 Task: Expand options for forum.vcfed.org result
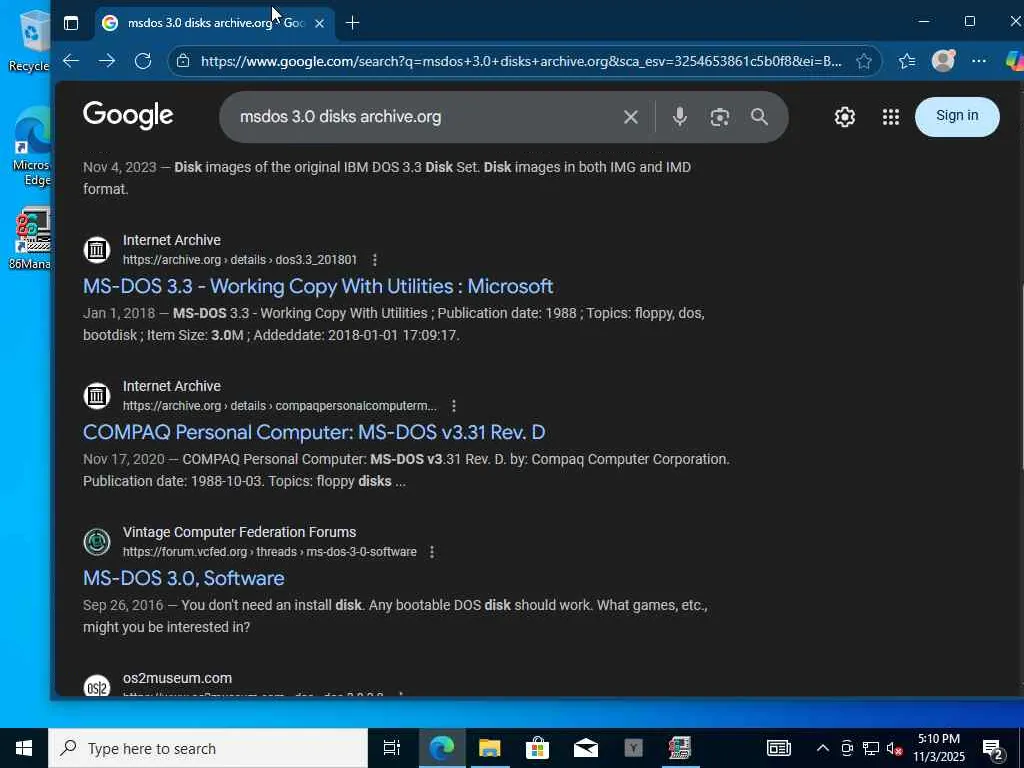[x=432, y=552]
